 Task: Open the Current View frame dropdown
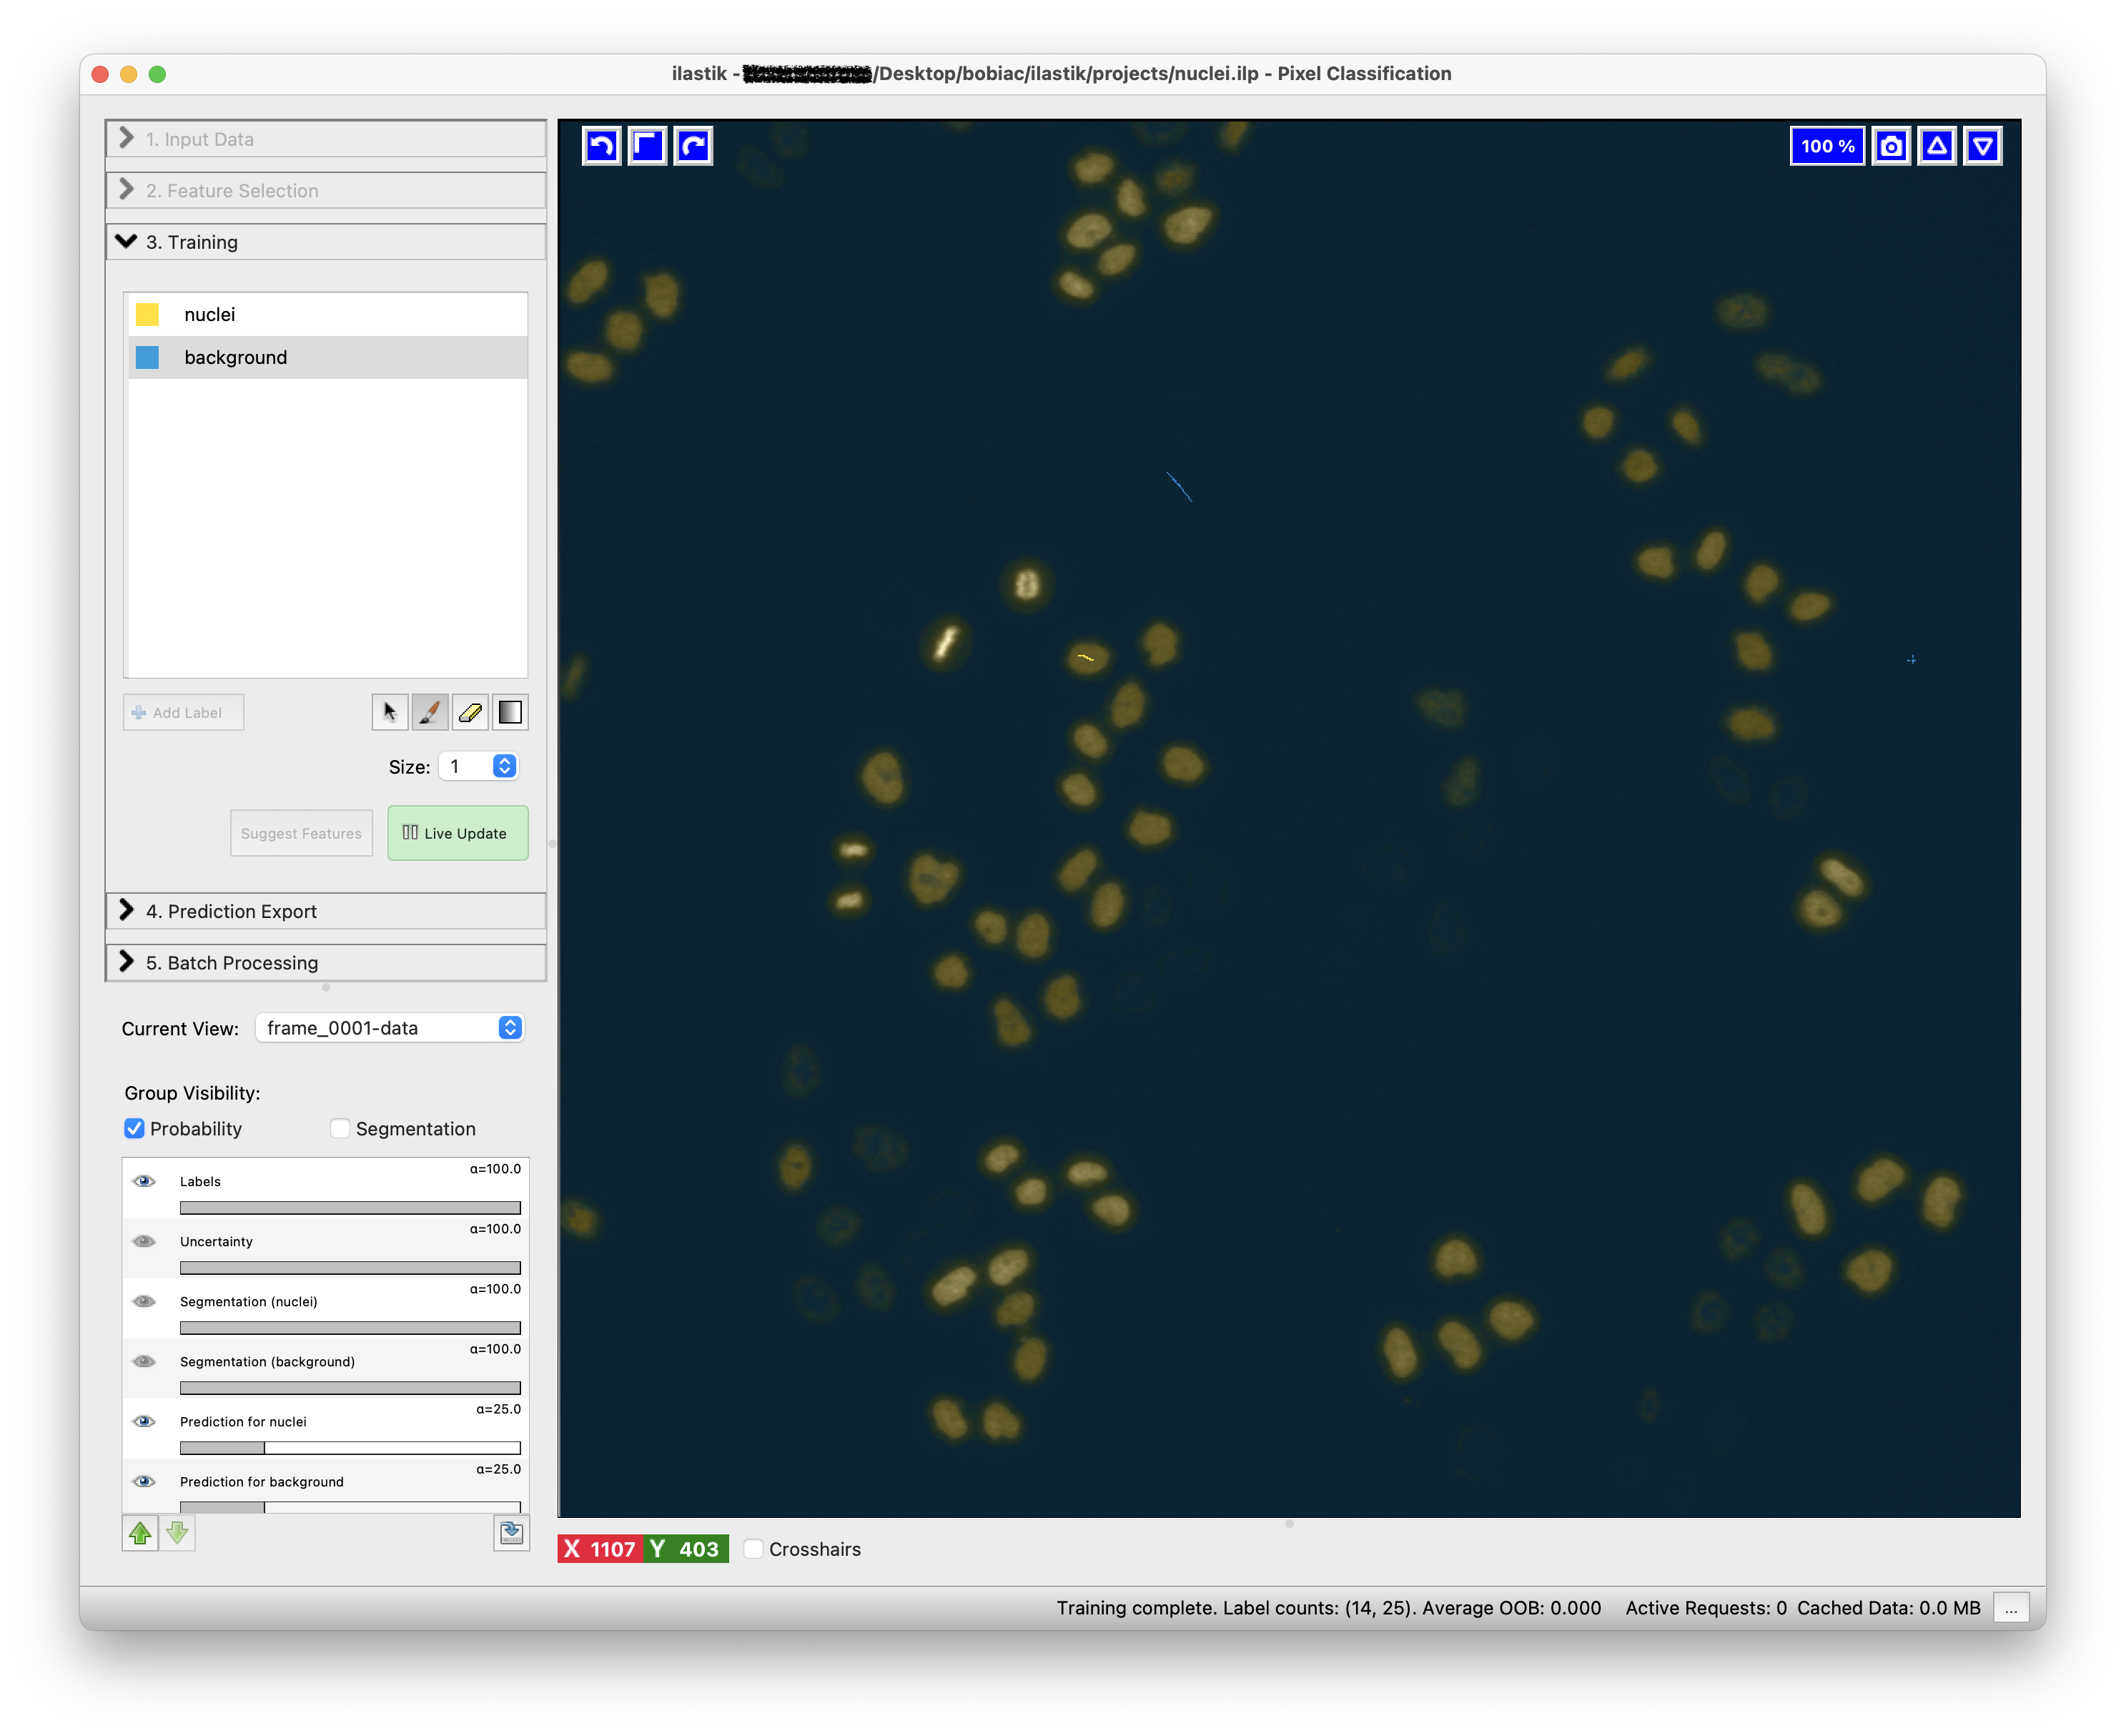coord(390,1028)
